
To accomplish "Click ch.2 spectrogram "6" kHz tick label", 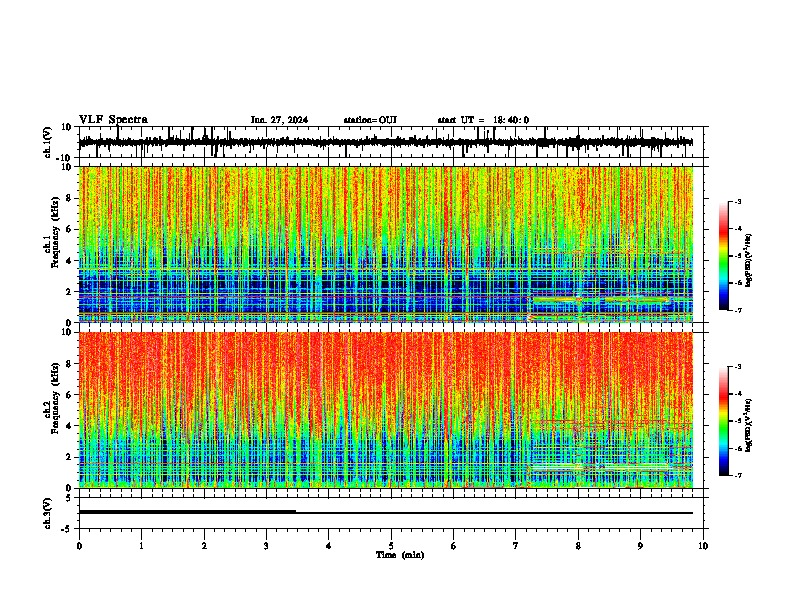I will coord(69,395).
